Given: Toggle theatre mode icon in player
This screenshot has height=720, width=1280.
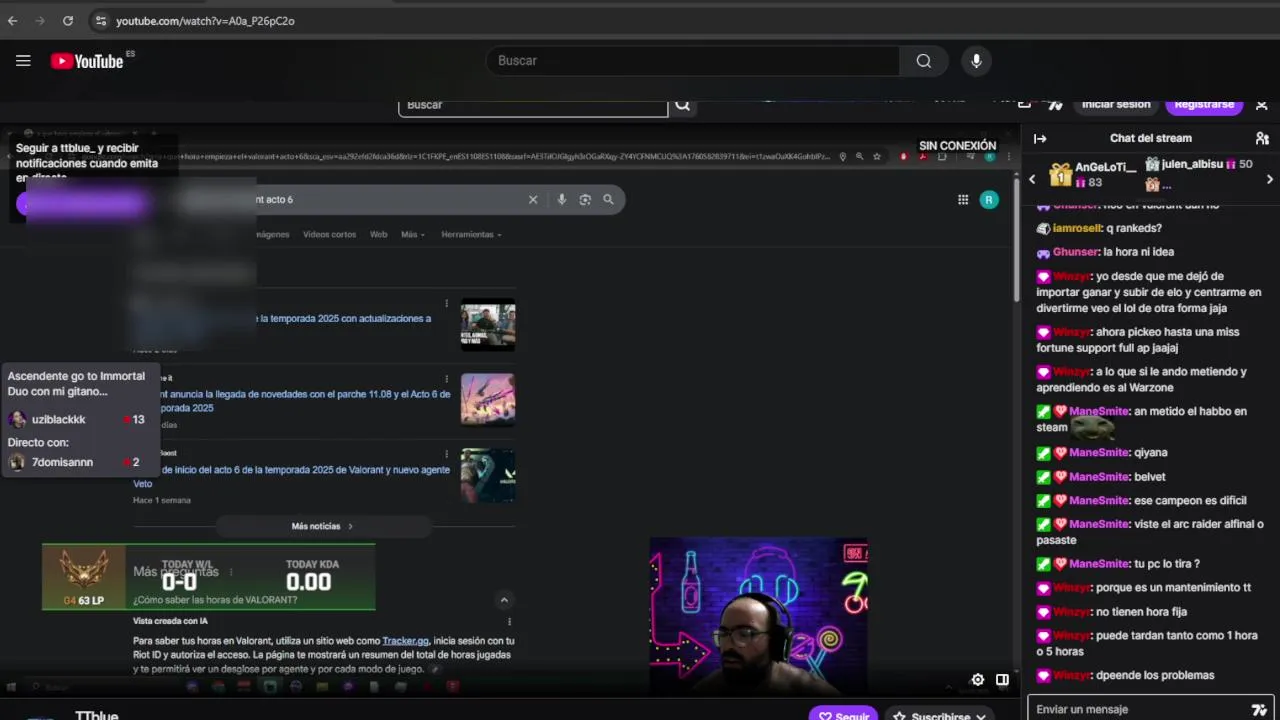Looking at the screenshot, I should 1002,680.
